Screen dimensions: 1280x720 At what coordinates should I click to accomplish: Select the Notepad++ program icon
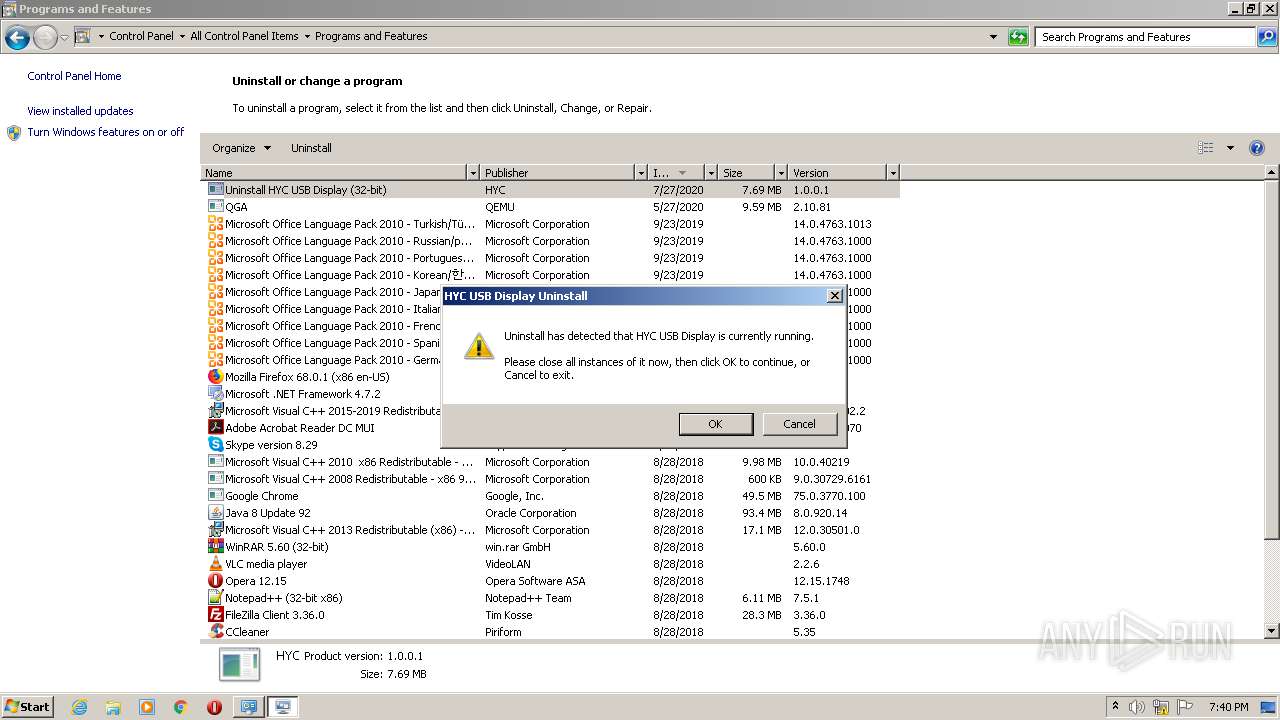click(x=215, y=598)
